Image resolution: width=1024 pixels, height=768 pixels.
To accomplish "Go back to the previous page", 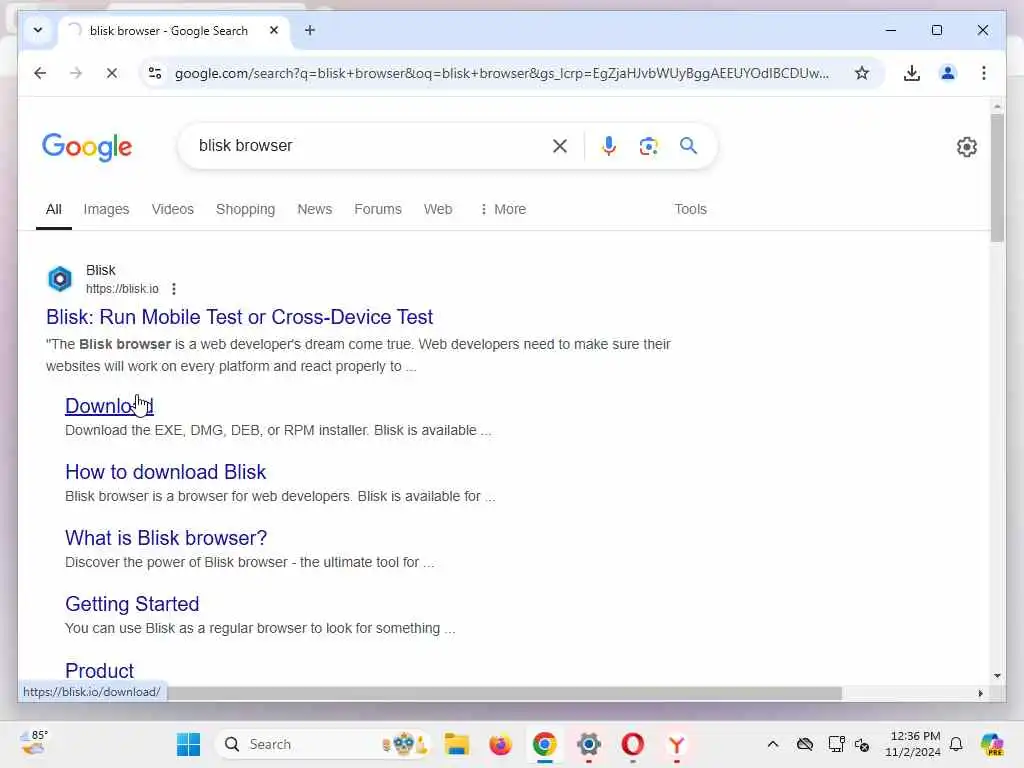I will pos(40,73).
